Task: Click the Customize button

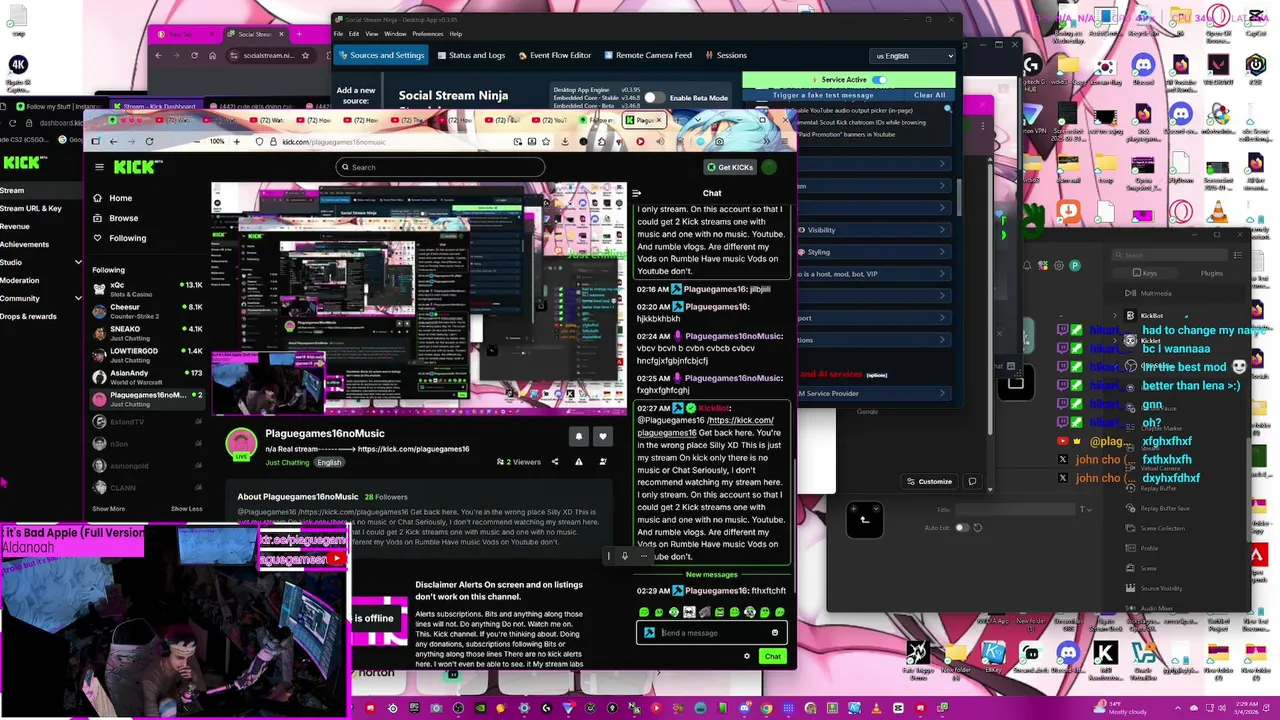Action: (929, 482)
